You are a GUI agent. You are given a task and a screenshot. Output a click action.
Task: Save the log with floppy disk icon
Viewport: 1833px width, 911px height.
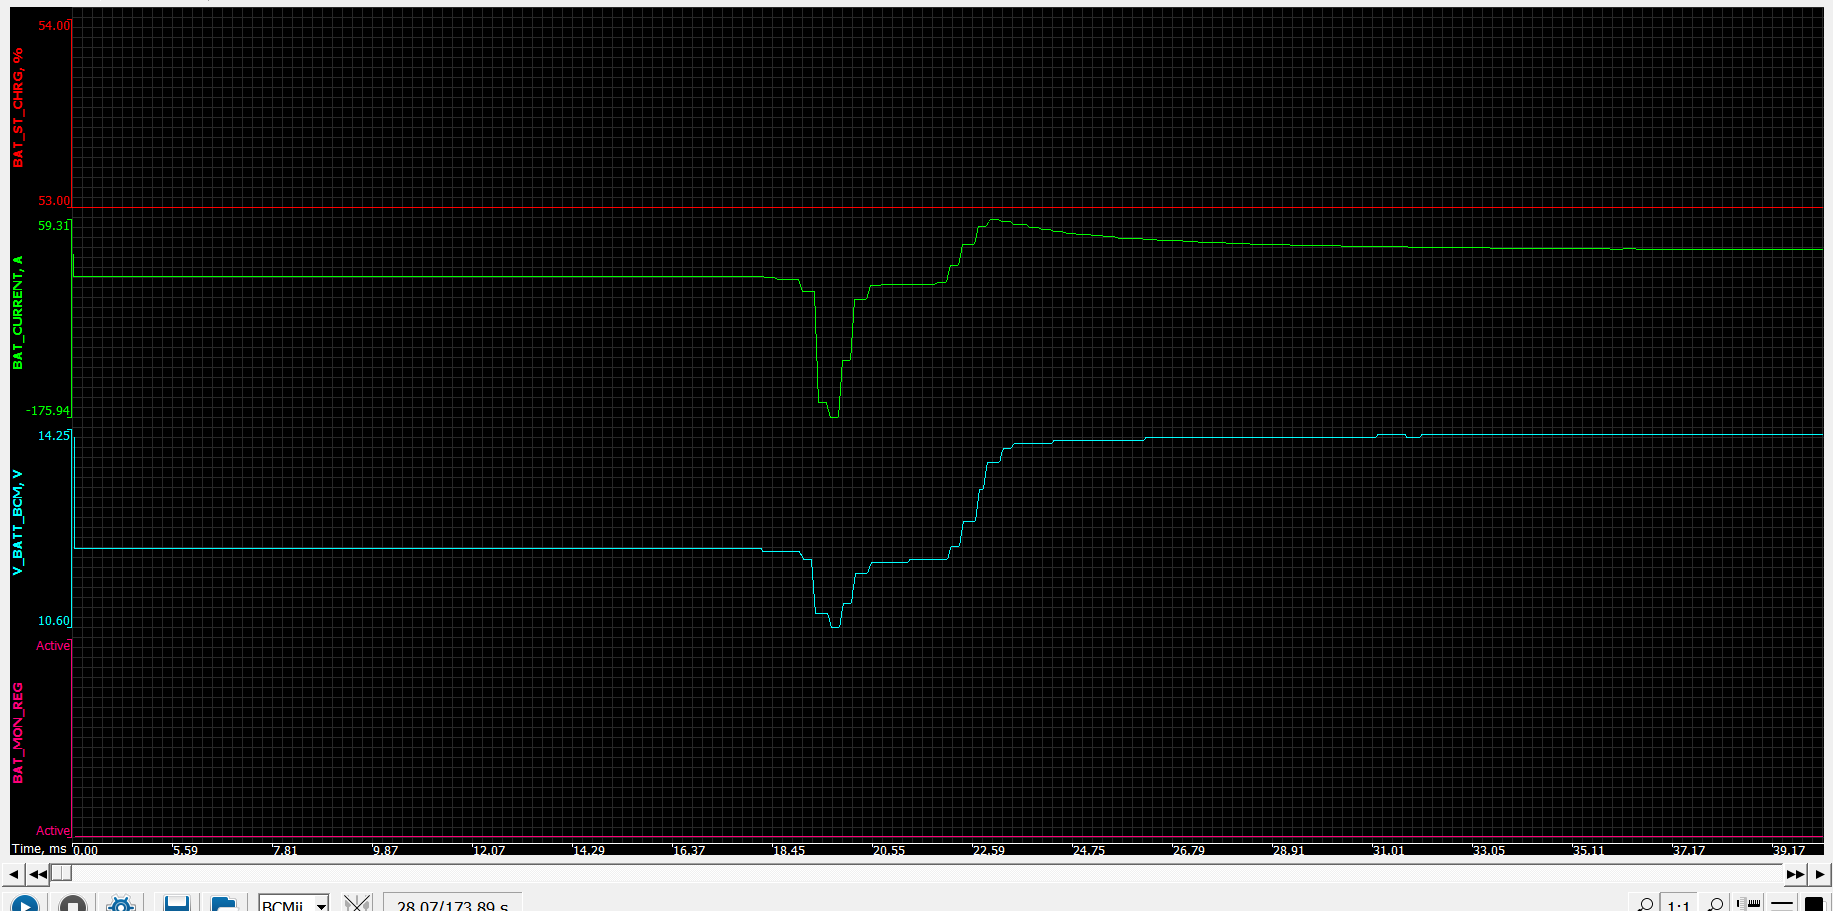tap(177, 904)
